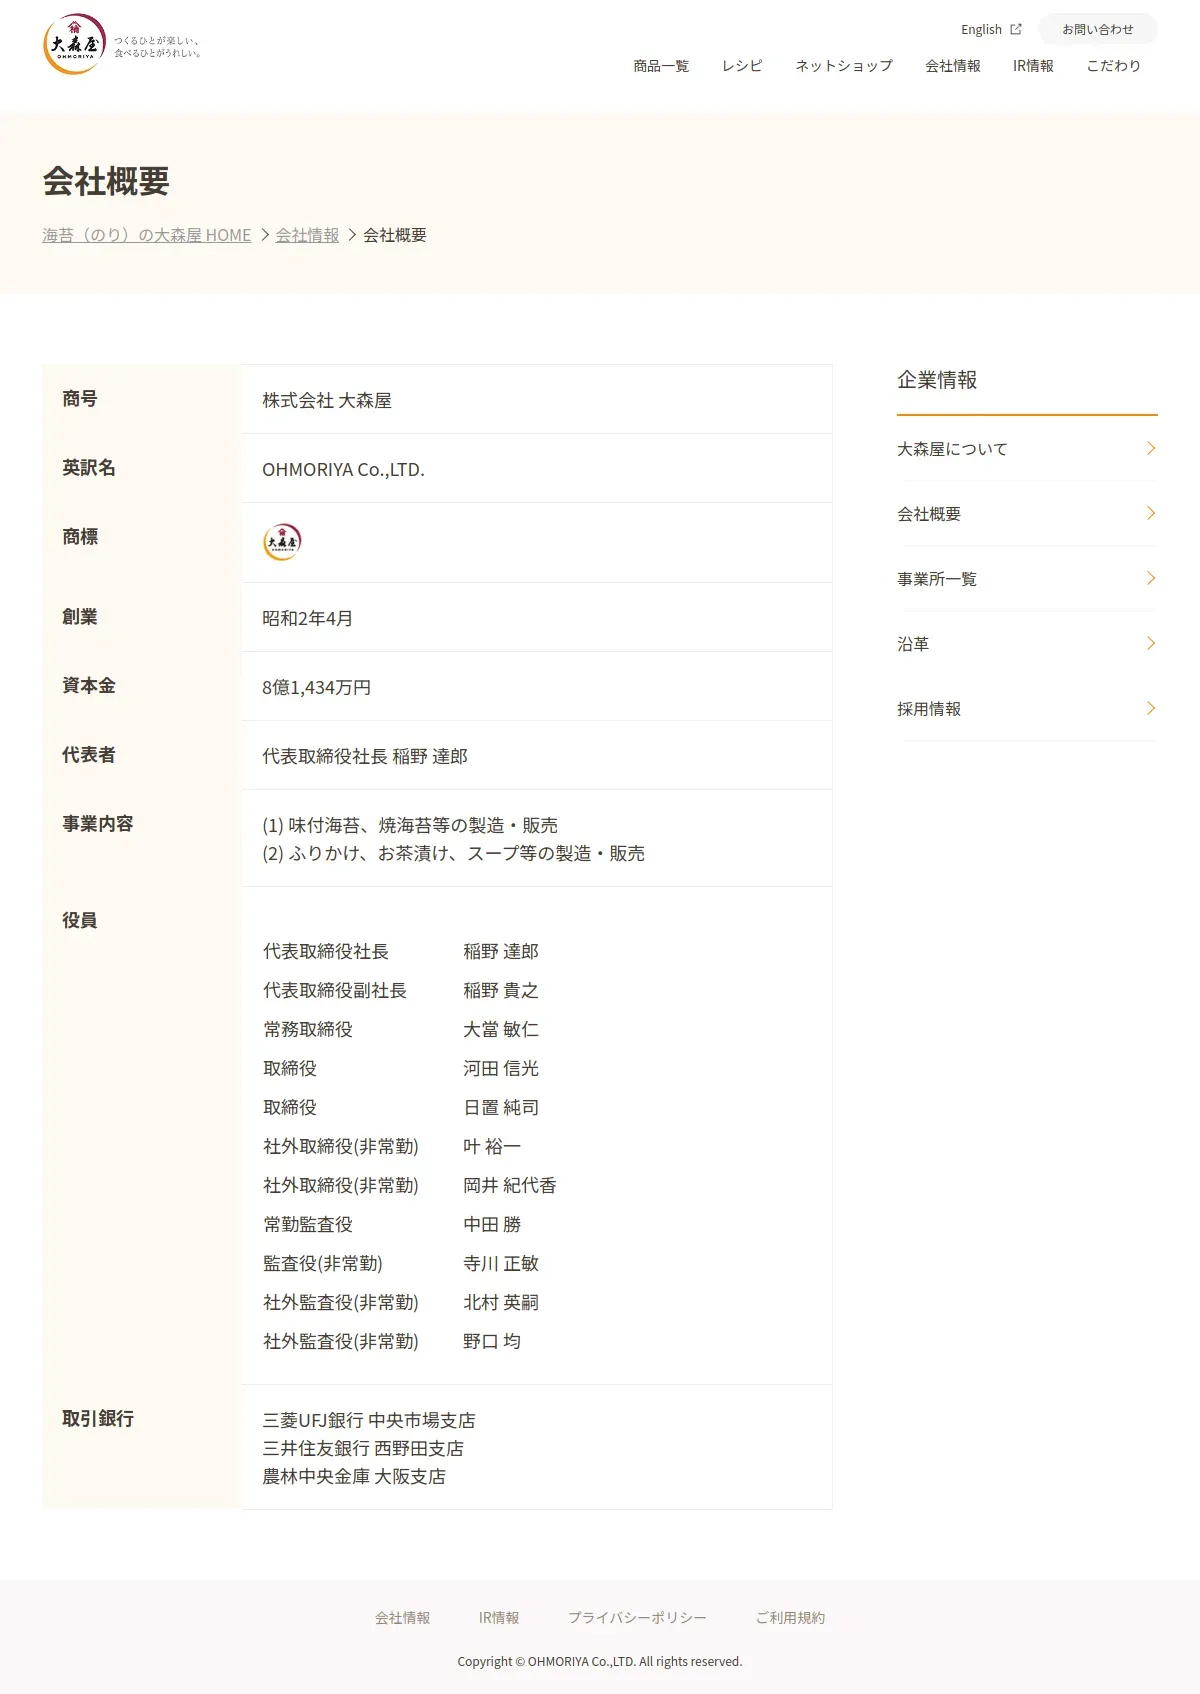Click the trademark logo image in the 商標 row
The height and width of the screenshot is (1694, 1200).
pos(282,542)
